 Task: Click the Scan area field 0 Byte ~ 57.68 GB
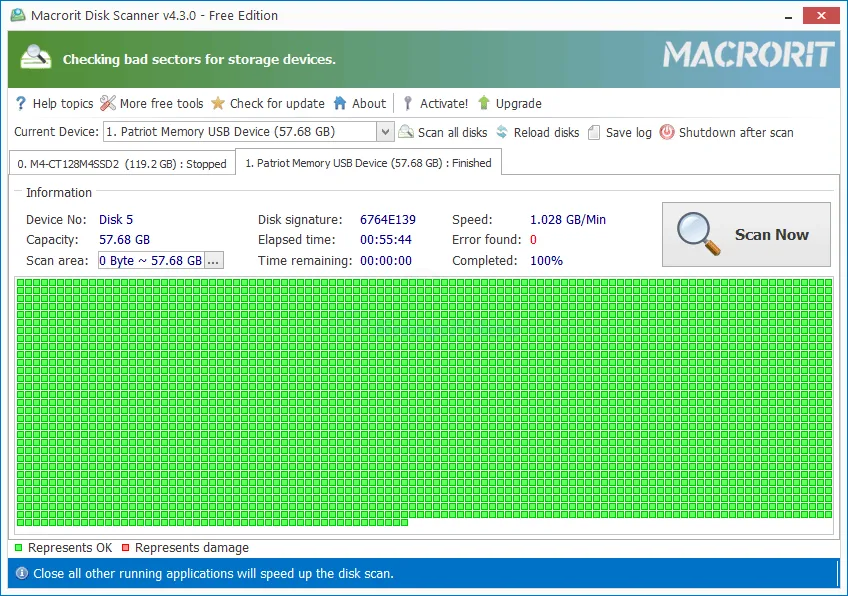151,261
